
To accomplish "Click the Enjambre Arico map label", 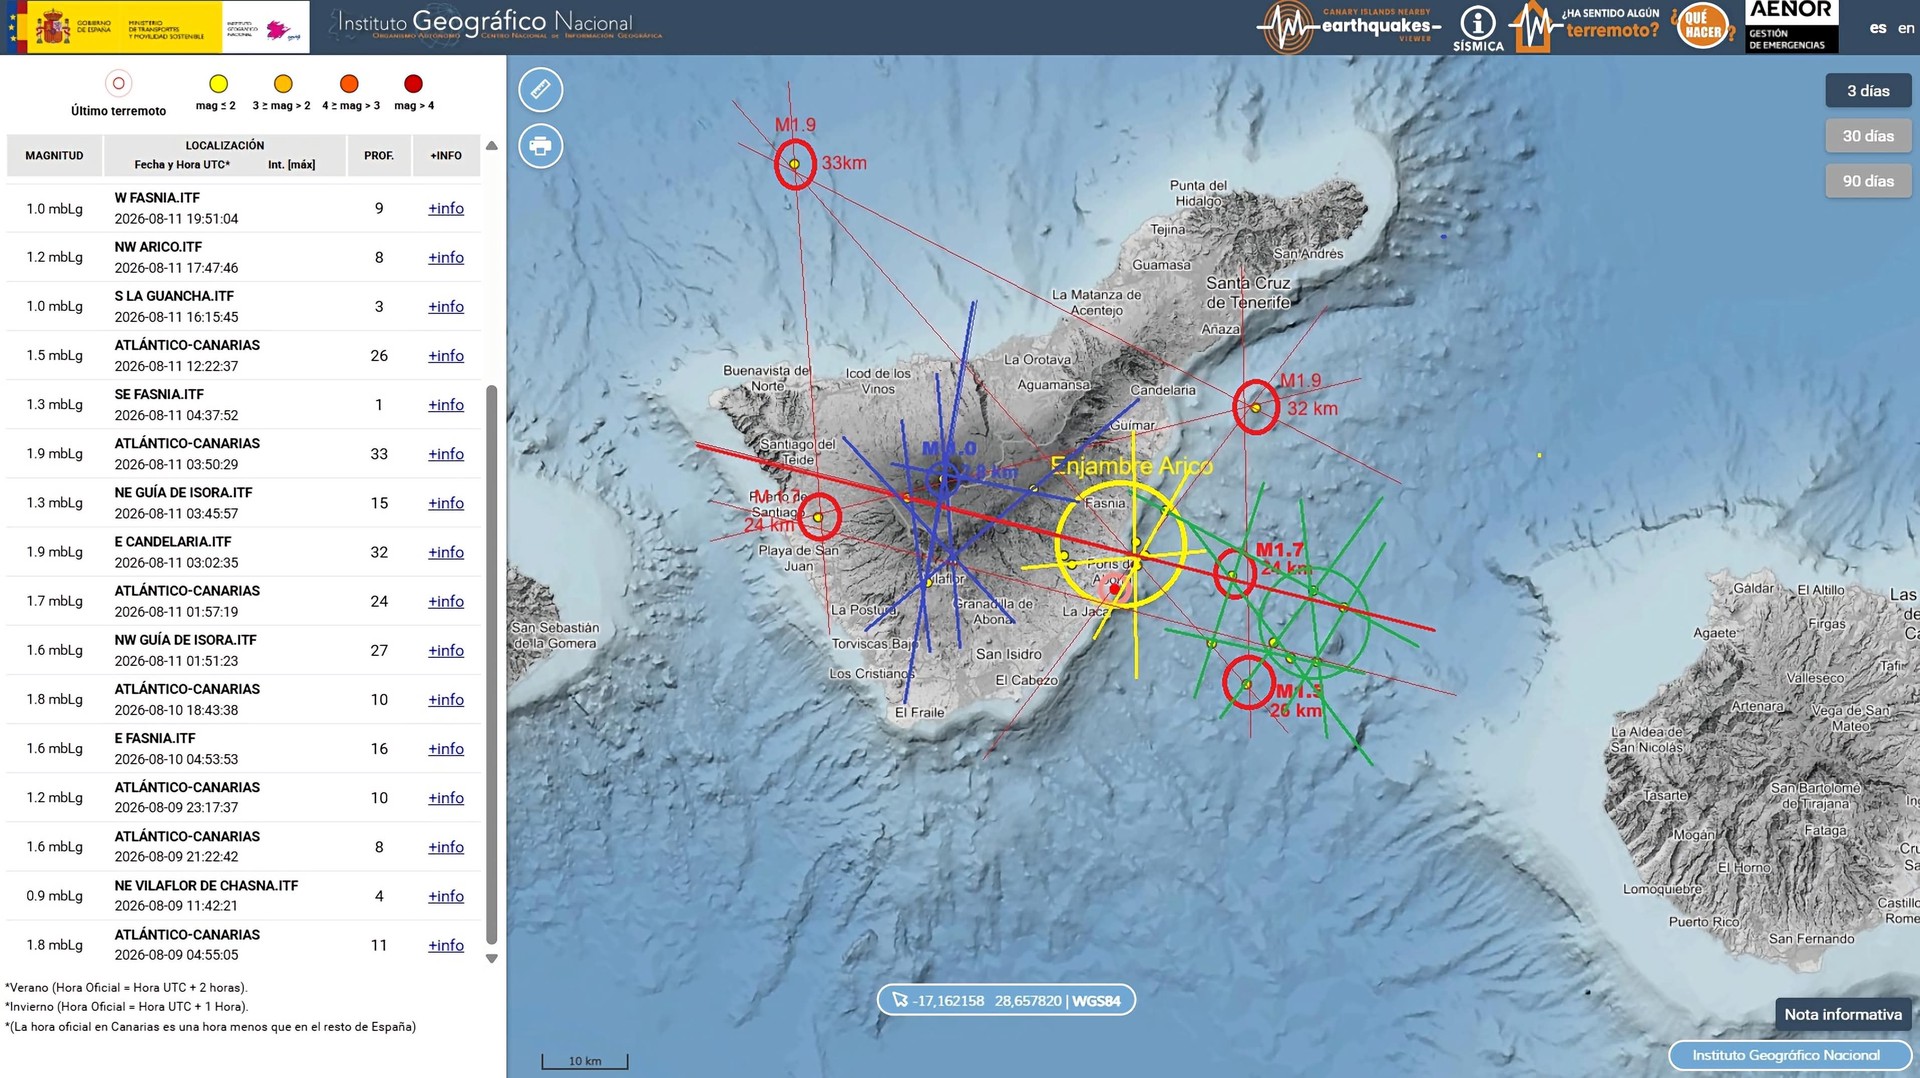I will [1131, 466].
